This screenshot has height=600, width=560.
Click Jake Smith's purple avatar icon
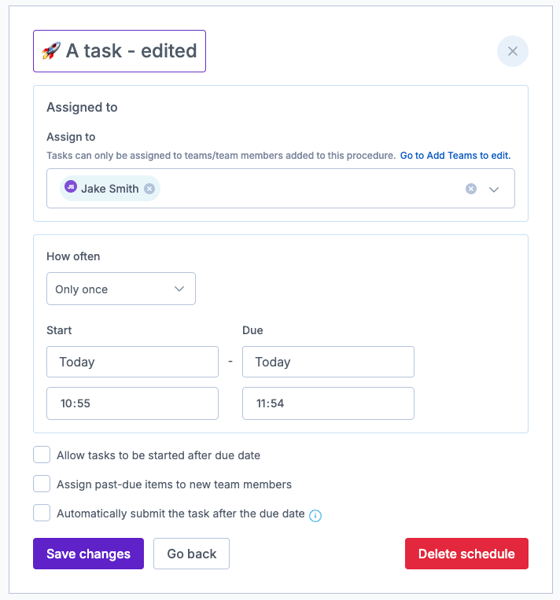[71, 187]
